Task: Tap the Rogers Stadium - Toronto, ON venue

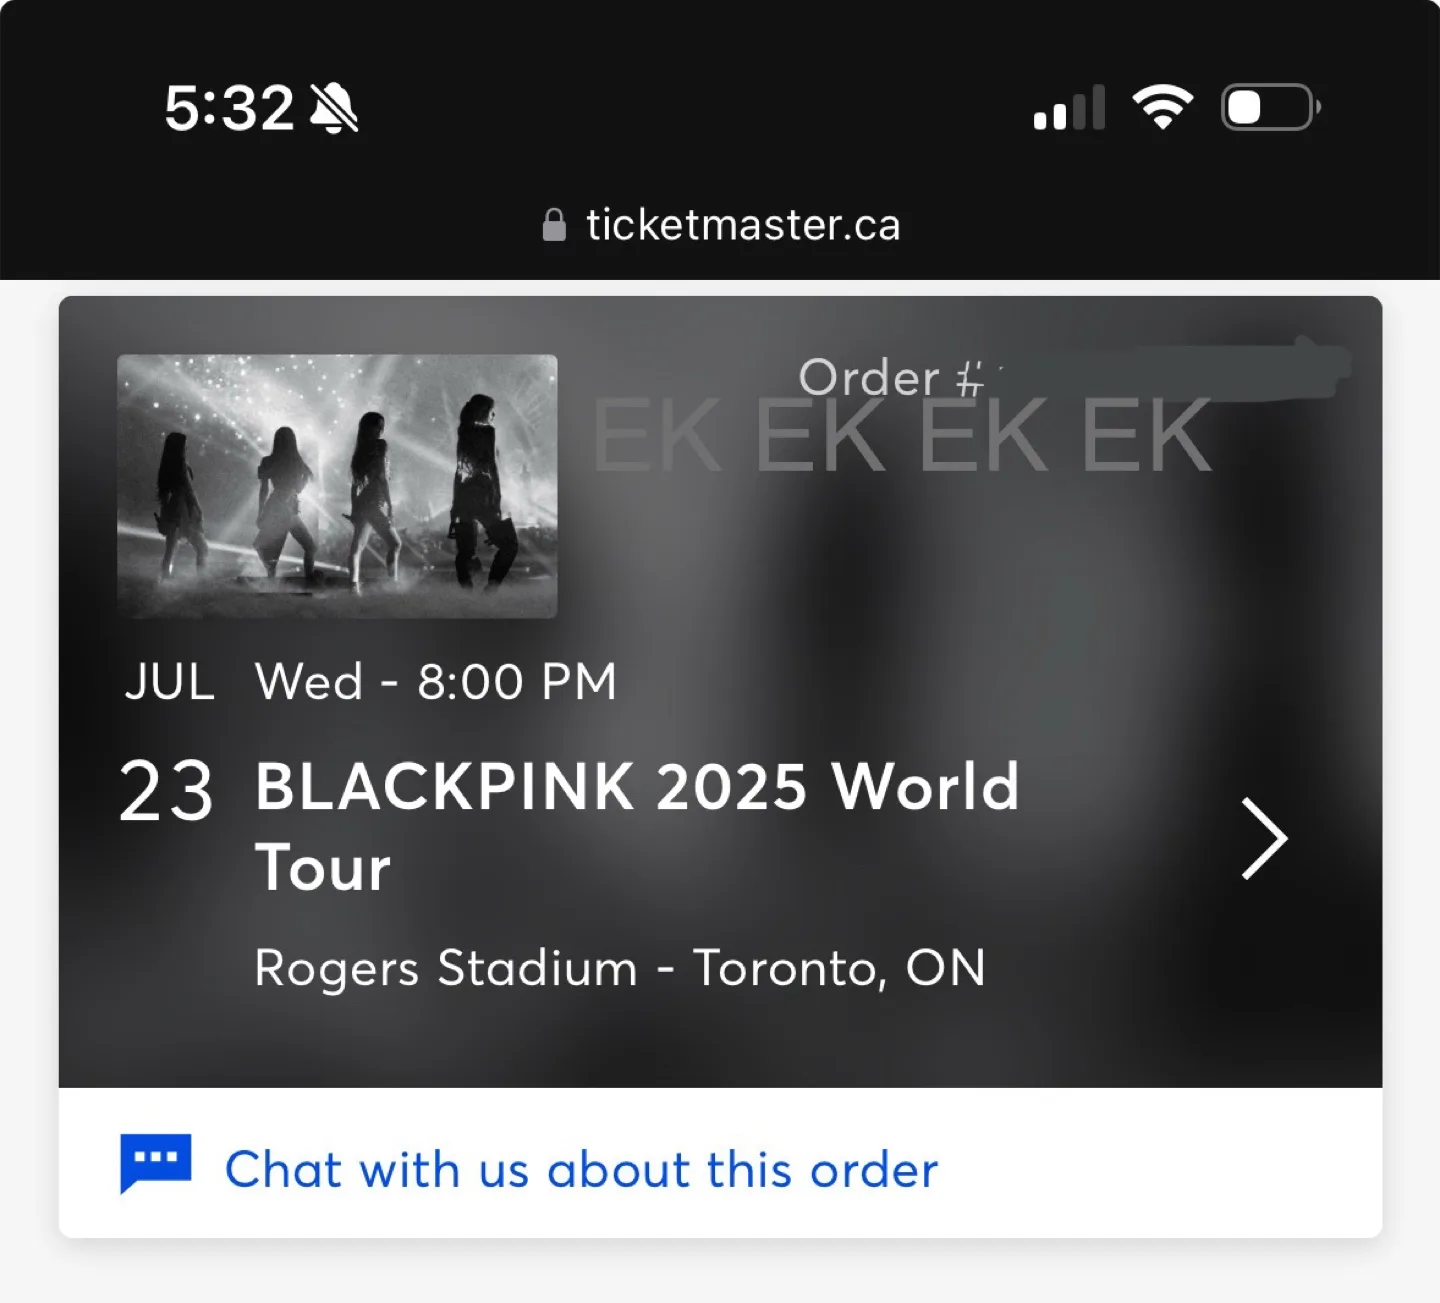Action: (620, 968)
